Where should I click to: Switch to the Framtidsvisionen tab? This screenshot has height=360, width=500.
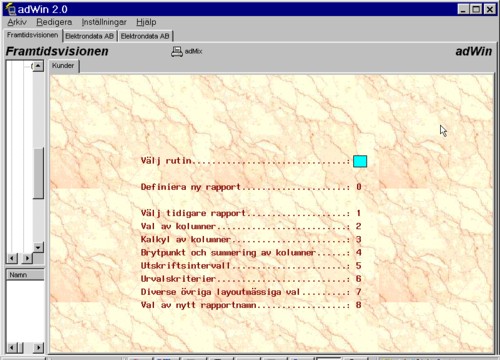point(32,35)
